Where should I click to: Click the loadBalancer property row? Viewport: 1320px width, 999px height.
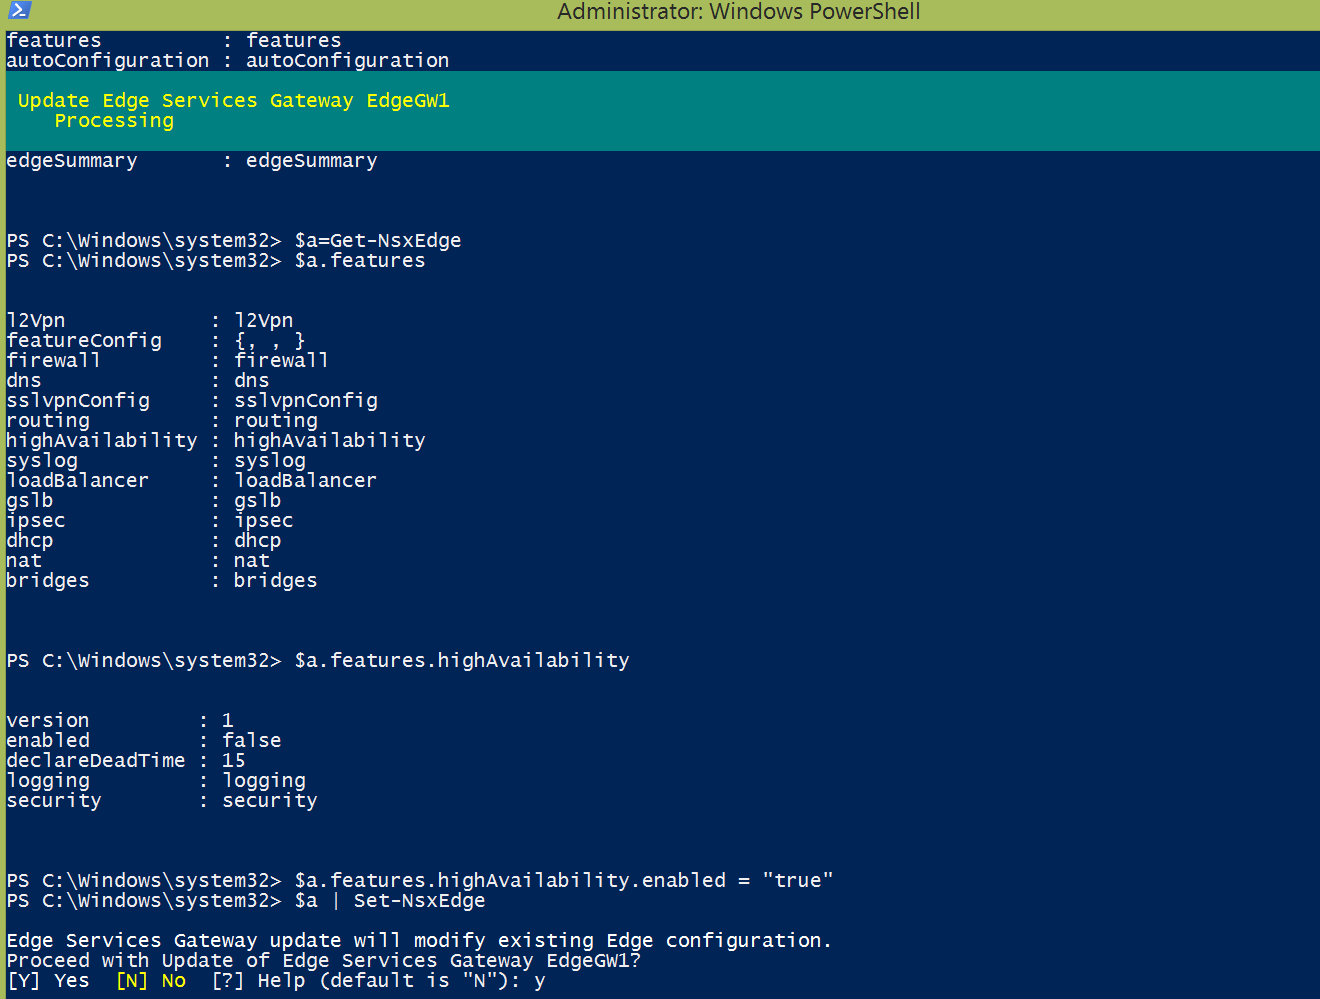(x=77, y=481)
